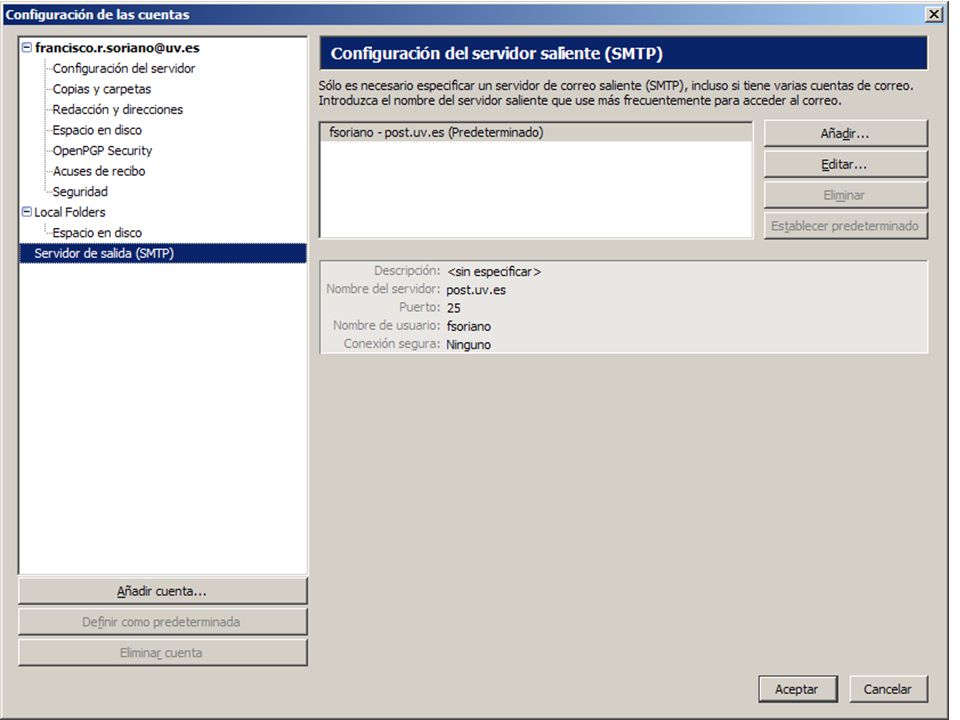The width and height of the screenshot is (960, 720).
Task: Select Servidor de salida (SMTP)
Action: (x=163, y=253)
